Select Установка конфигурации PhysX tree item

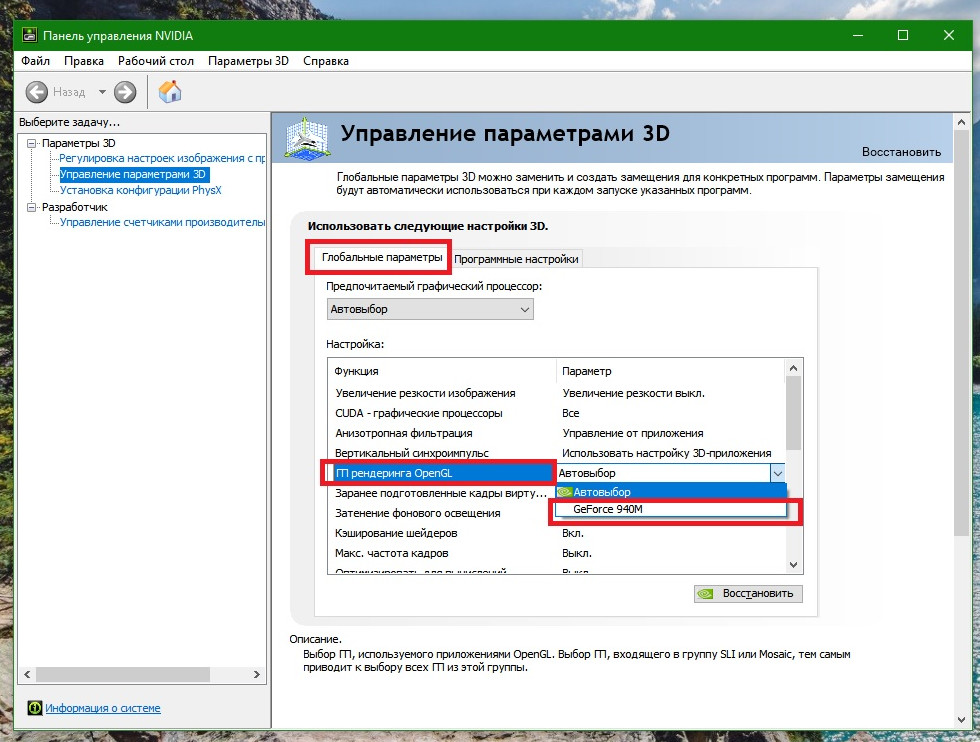point(141,190)
